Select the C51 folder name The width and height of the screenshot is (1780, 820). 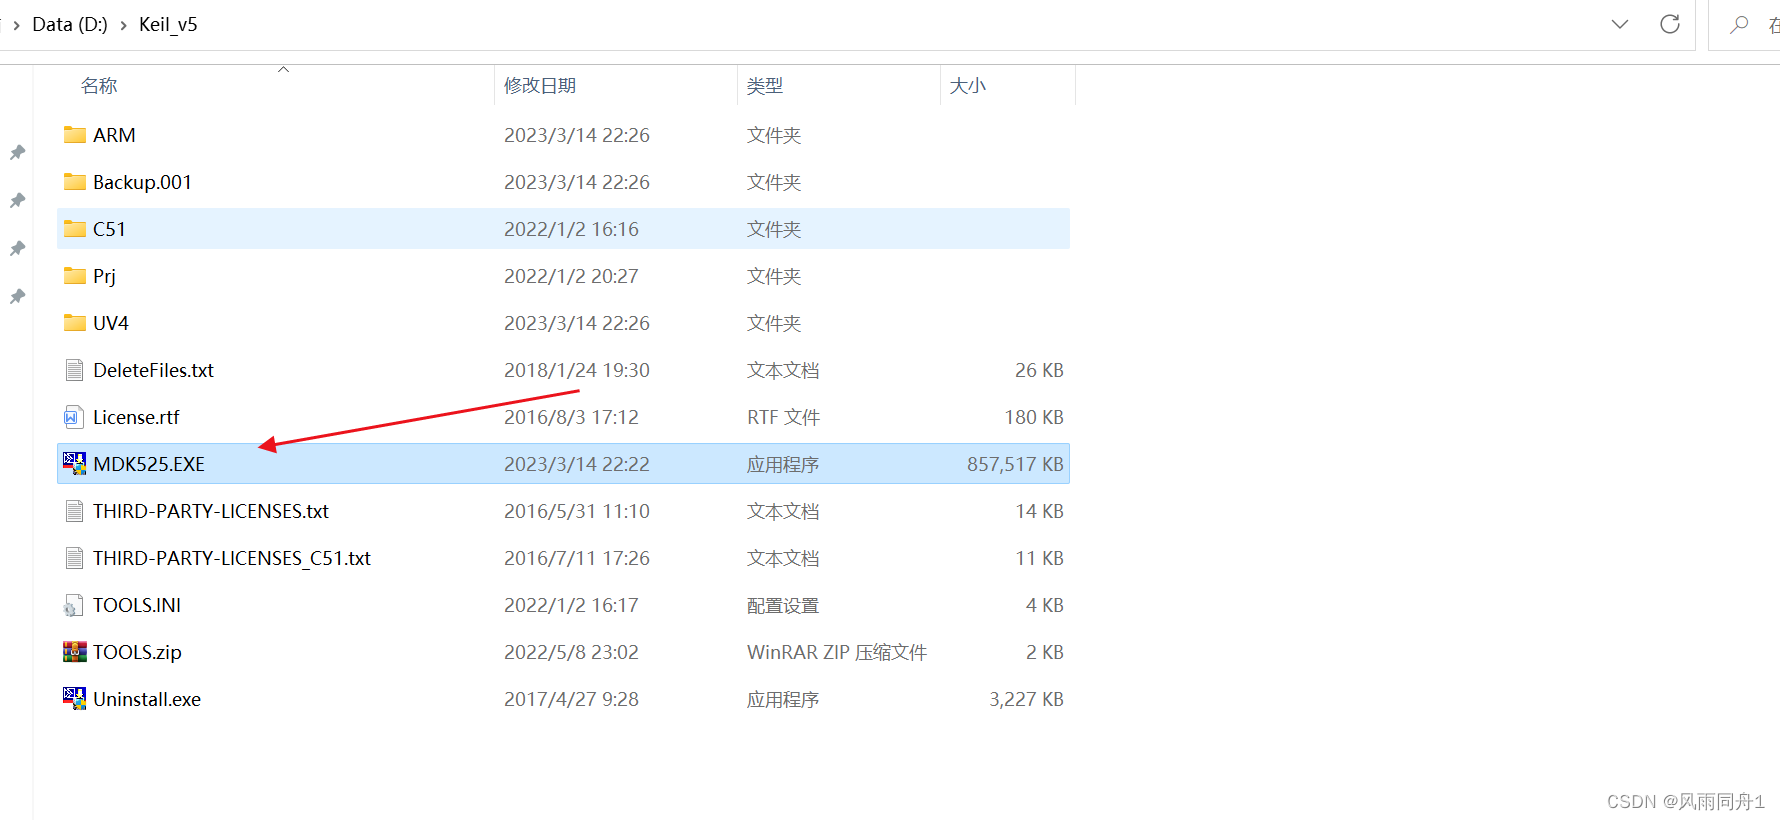(x=109, y=229)
